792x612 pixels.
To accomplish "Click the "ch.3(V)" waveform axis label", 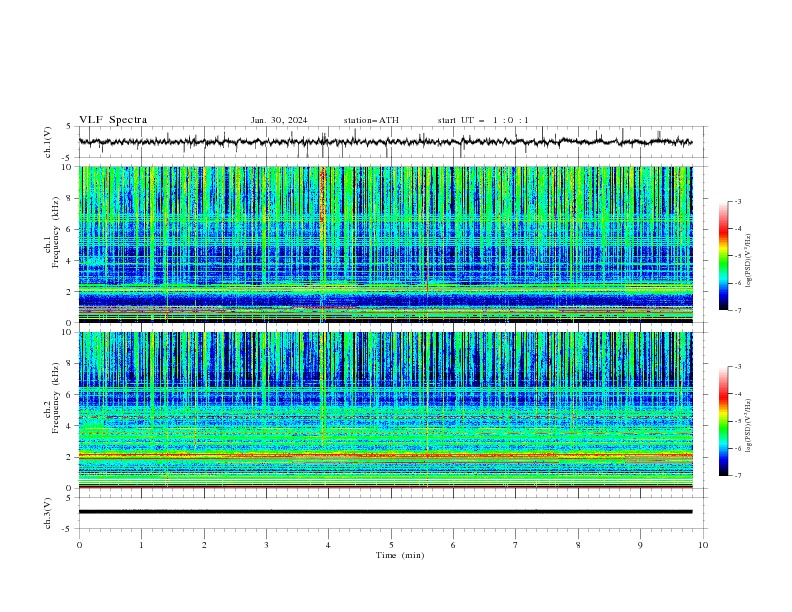I will pos(48,513).
